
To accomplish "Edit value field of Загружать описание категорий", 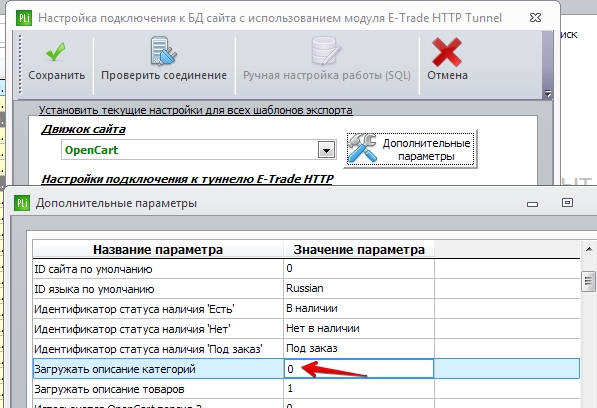I will point(359,368).
